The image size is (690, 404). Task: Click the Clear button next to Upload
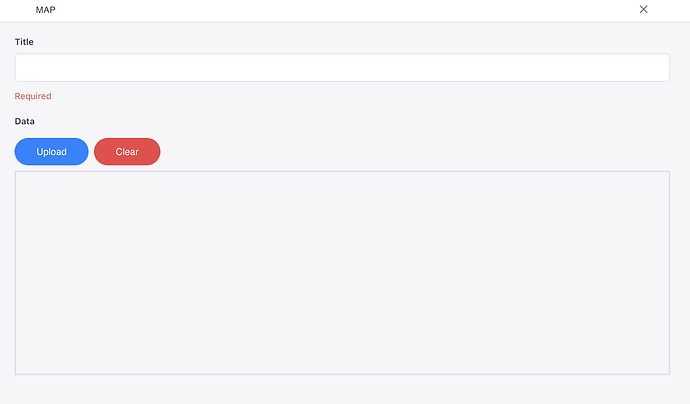click(x=127, y=151)
